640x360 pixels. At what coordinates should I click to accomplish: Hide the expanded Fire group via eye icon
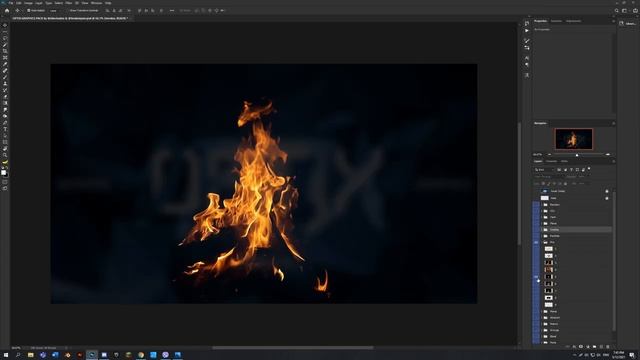[536, 242]
